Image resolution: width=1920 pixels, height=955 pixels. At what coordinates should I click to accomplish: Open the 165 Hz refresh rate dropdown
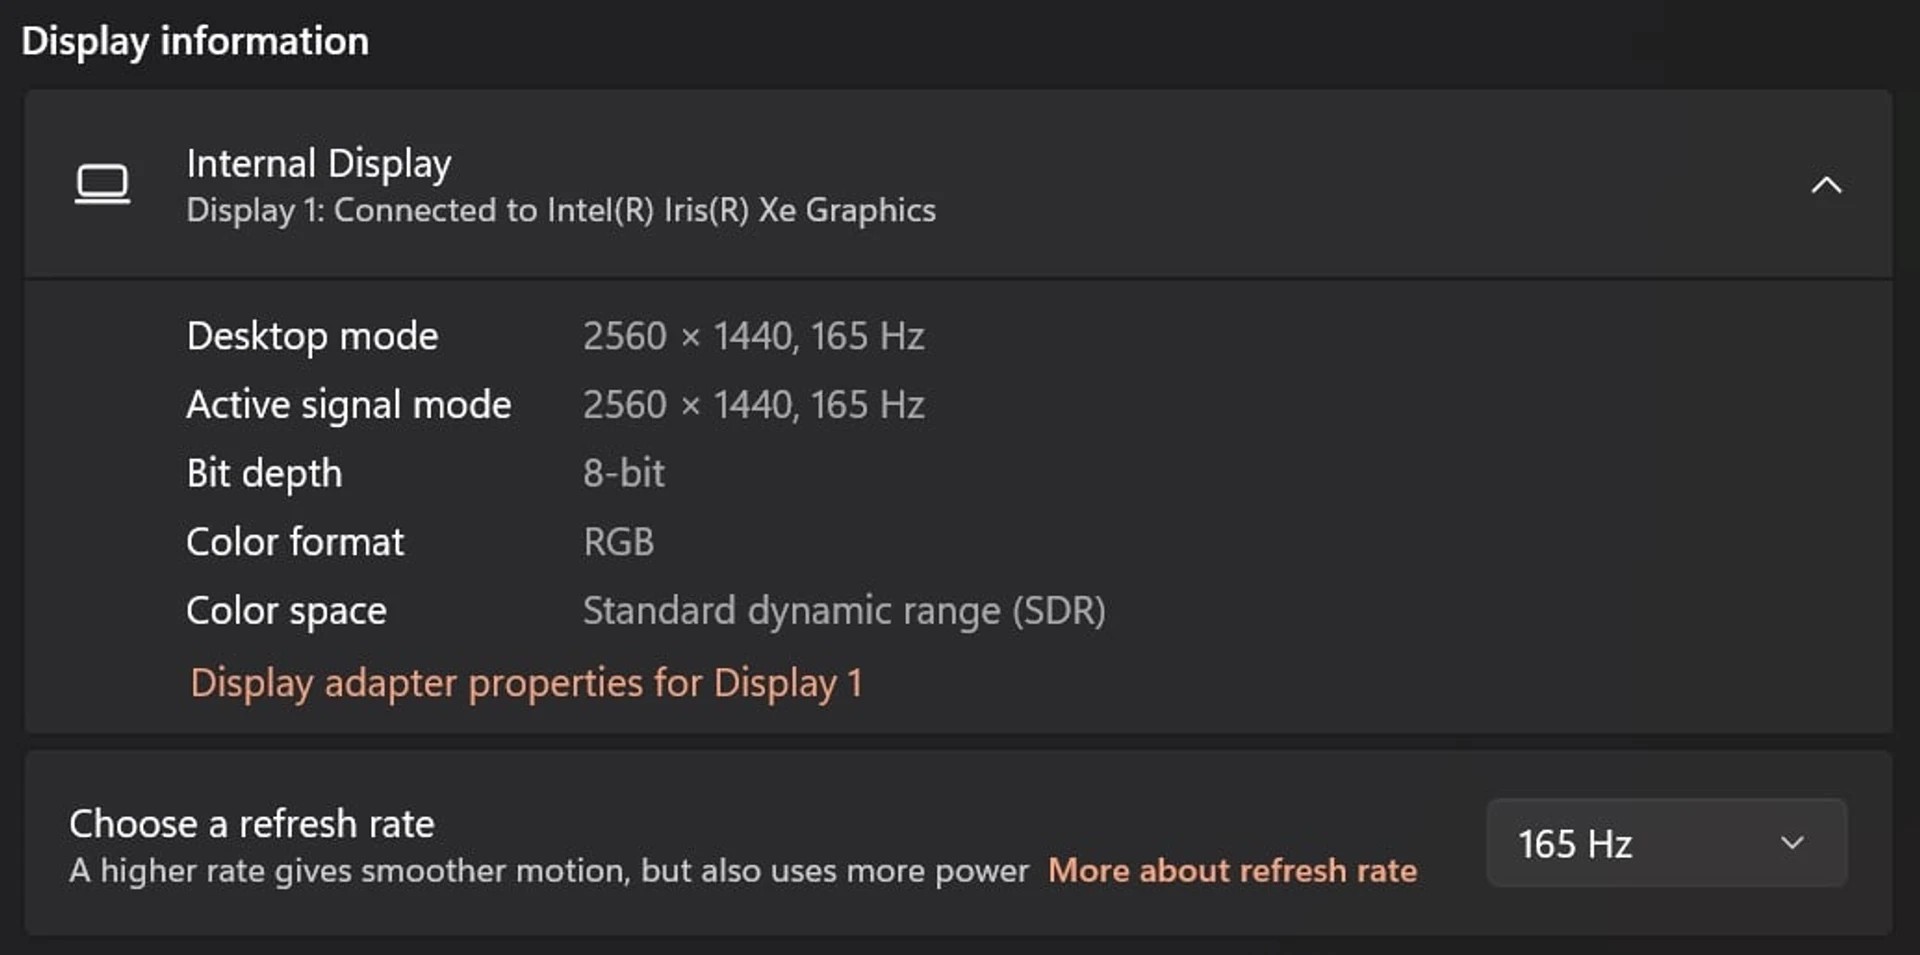[1665, 843]
